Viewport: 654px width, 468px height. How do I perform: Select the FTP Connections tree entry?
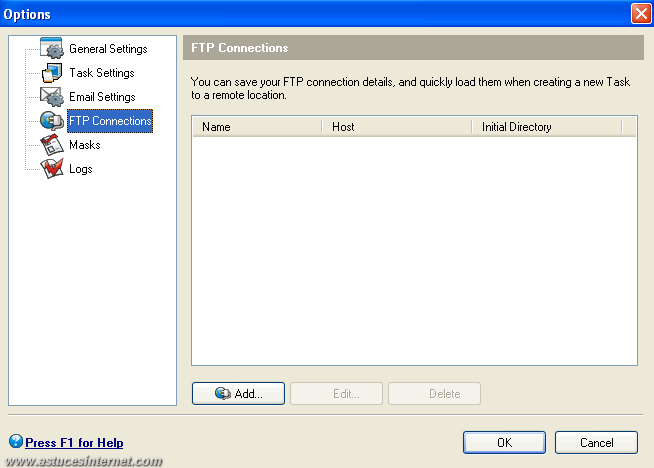tap(110, 121)
